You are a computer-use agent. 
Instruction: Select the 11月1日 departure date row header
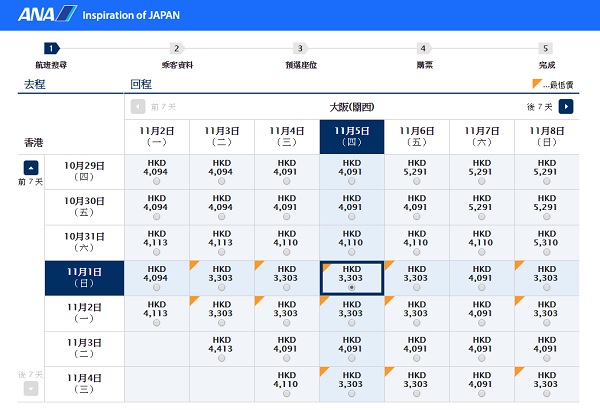pos(84,278)
